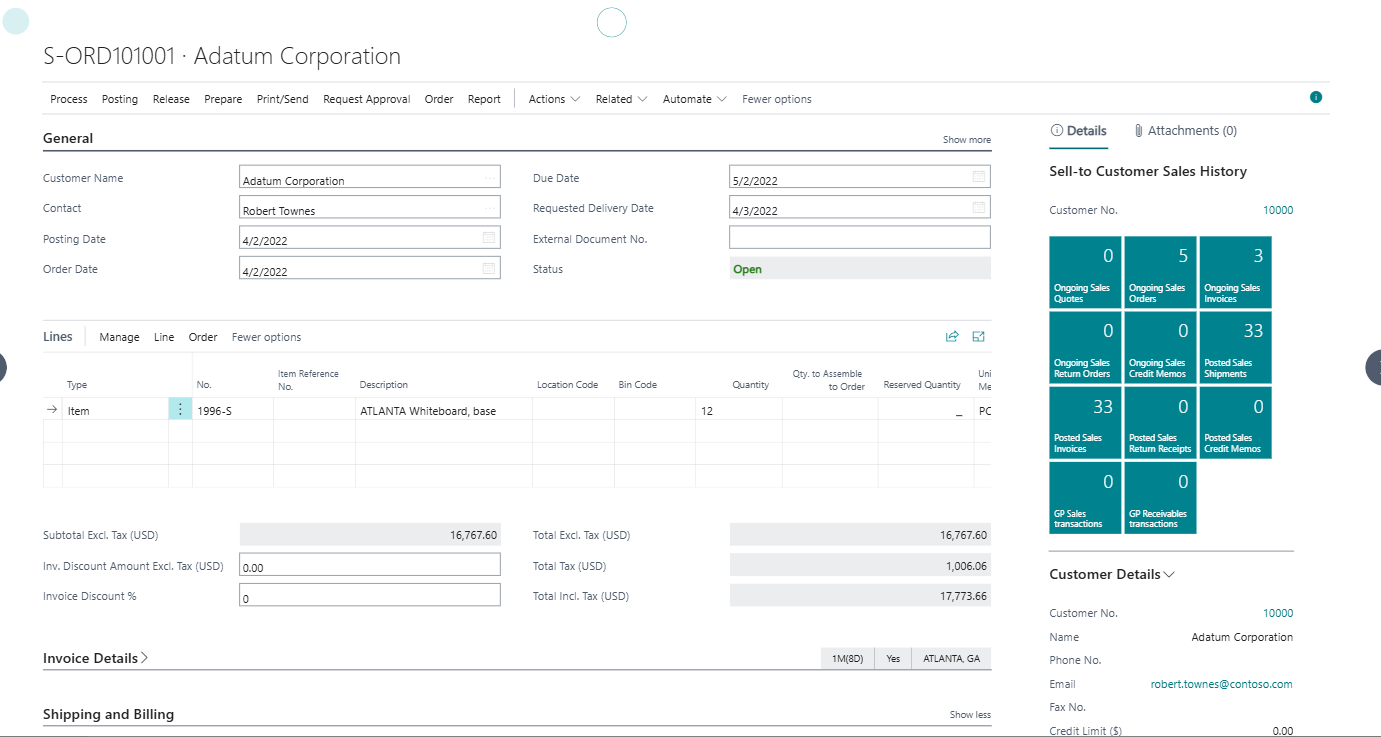Click Show more in General section
This screenshot has width=1381, height=737.
966,140
